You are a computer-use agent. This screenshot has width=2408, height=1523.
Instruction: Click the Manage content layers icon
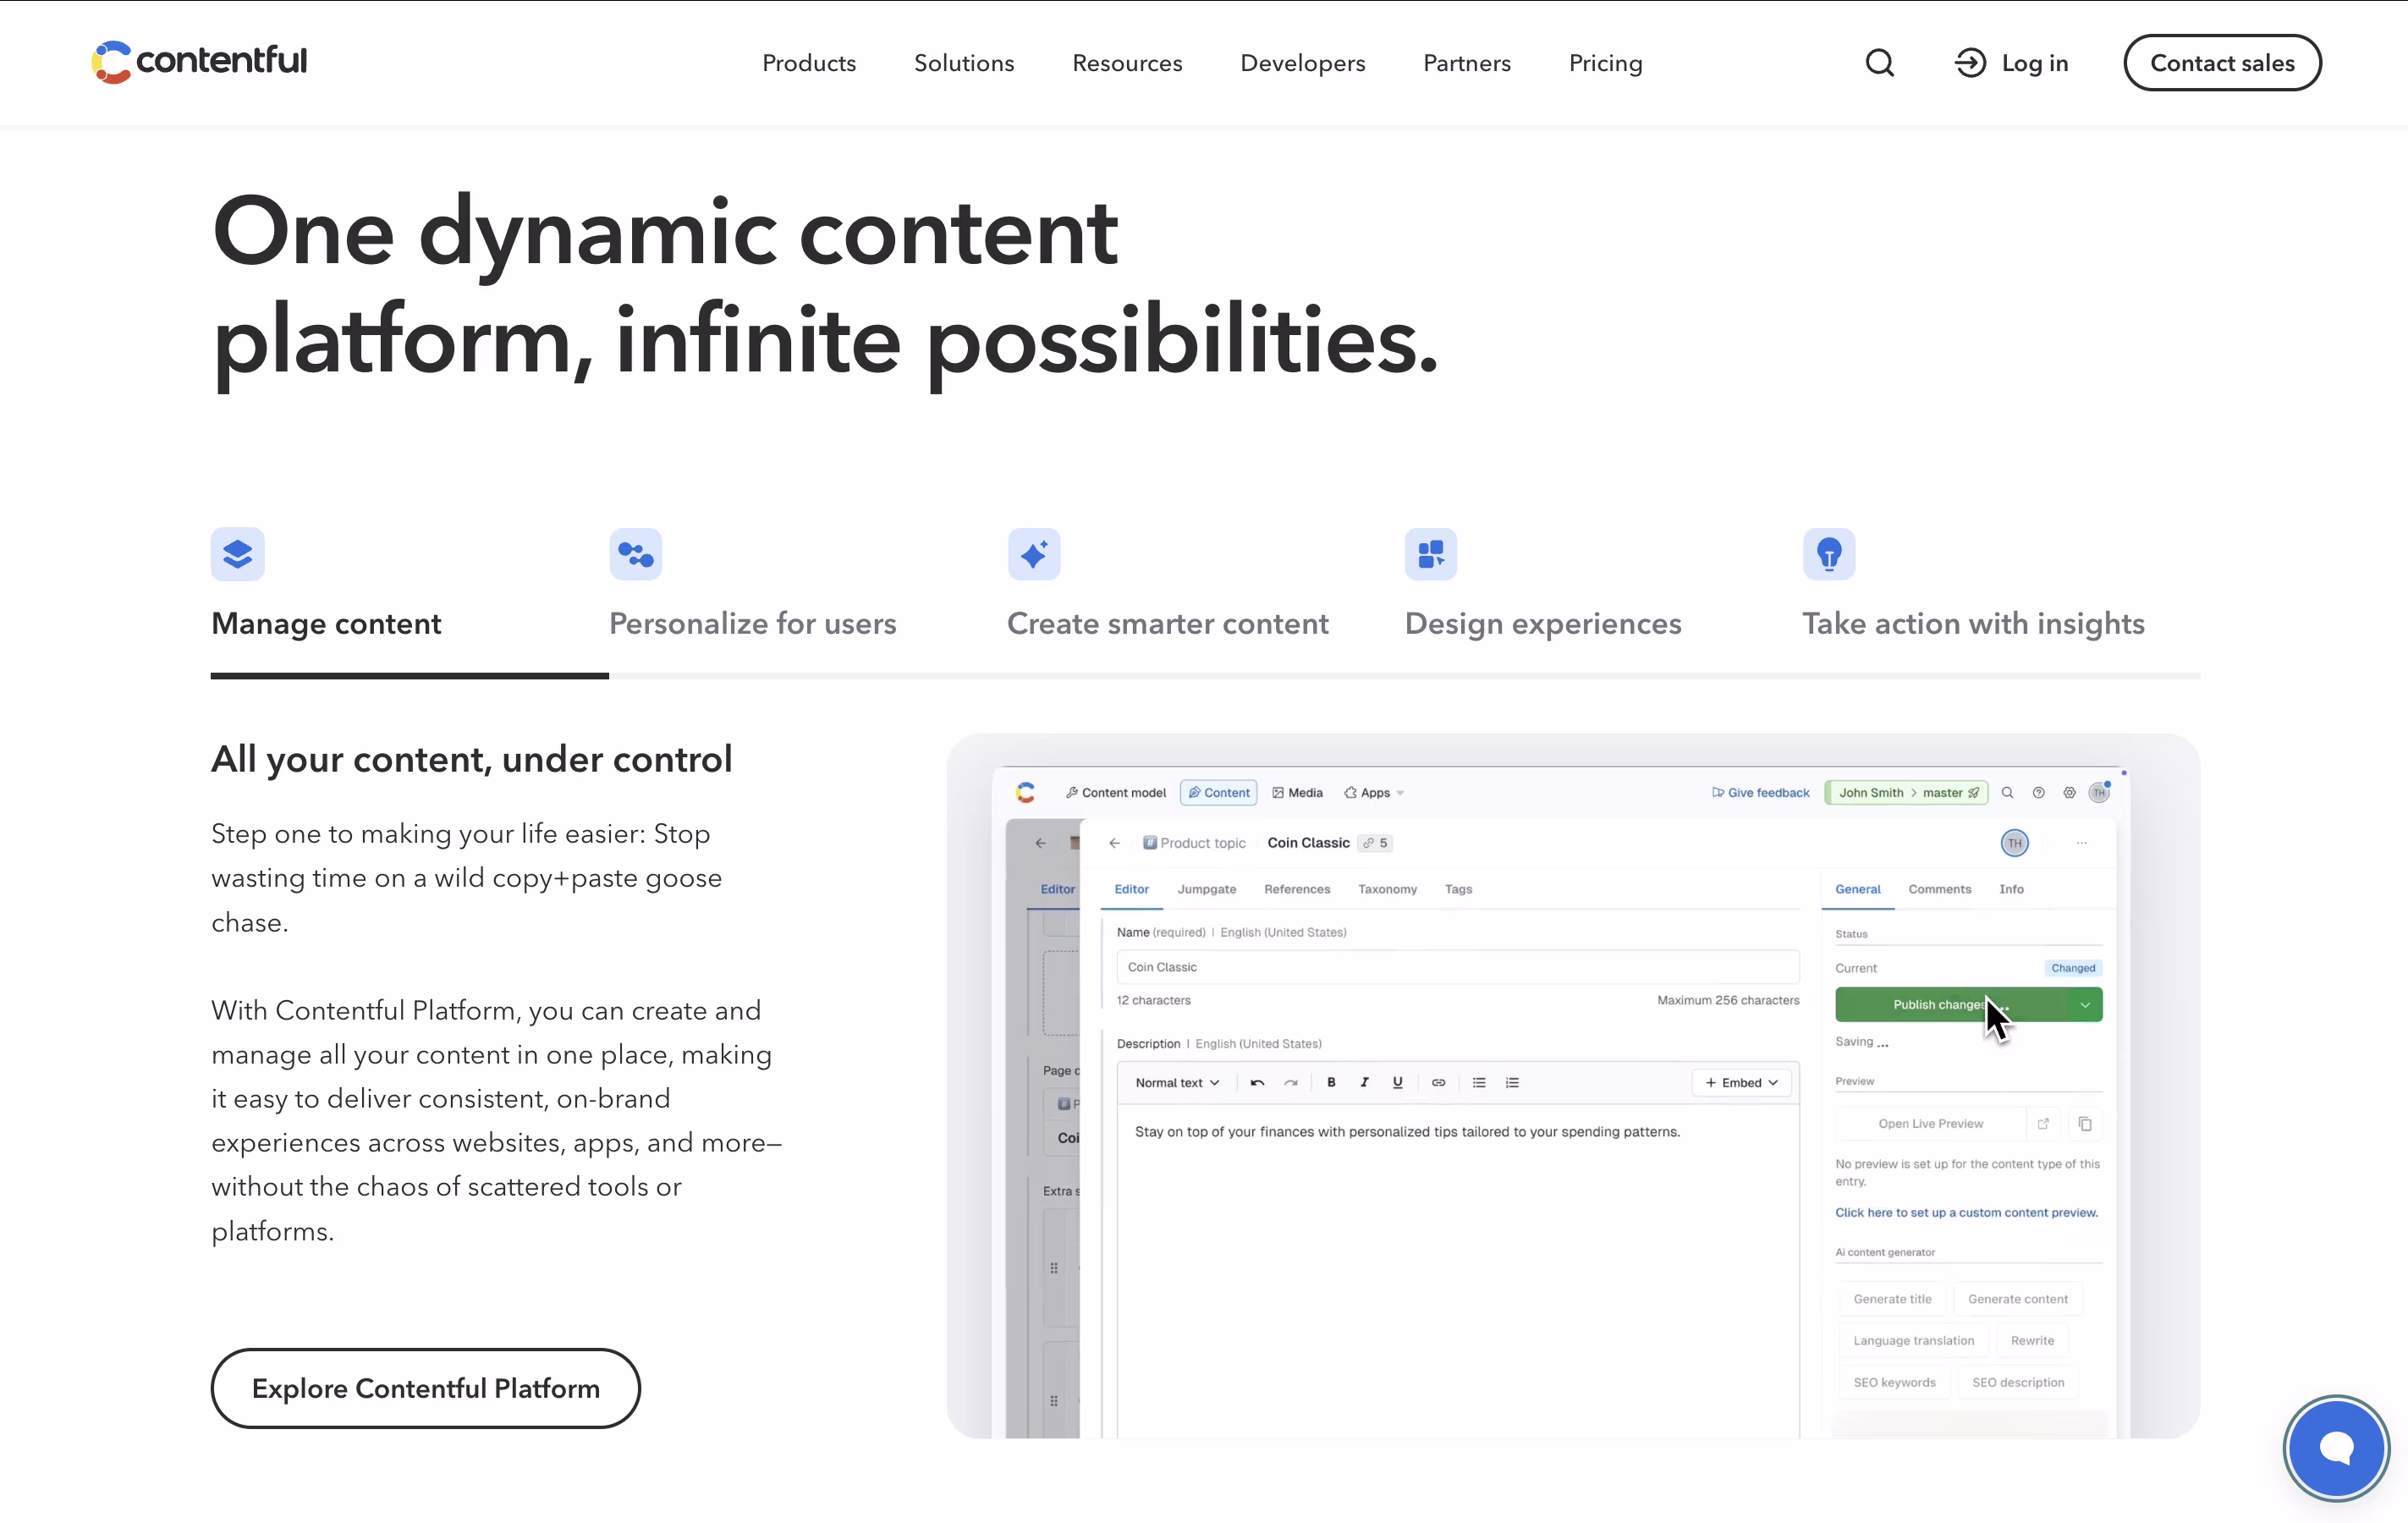click(238, 554)
